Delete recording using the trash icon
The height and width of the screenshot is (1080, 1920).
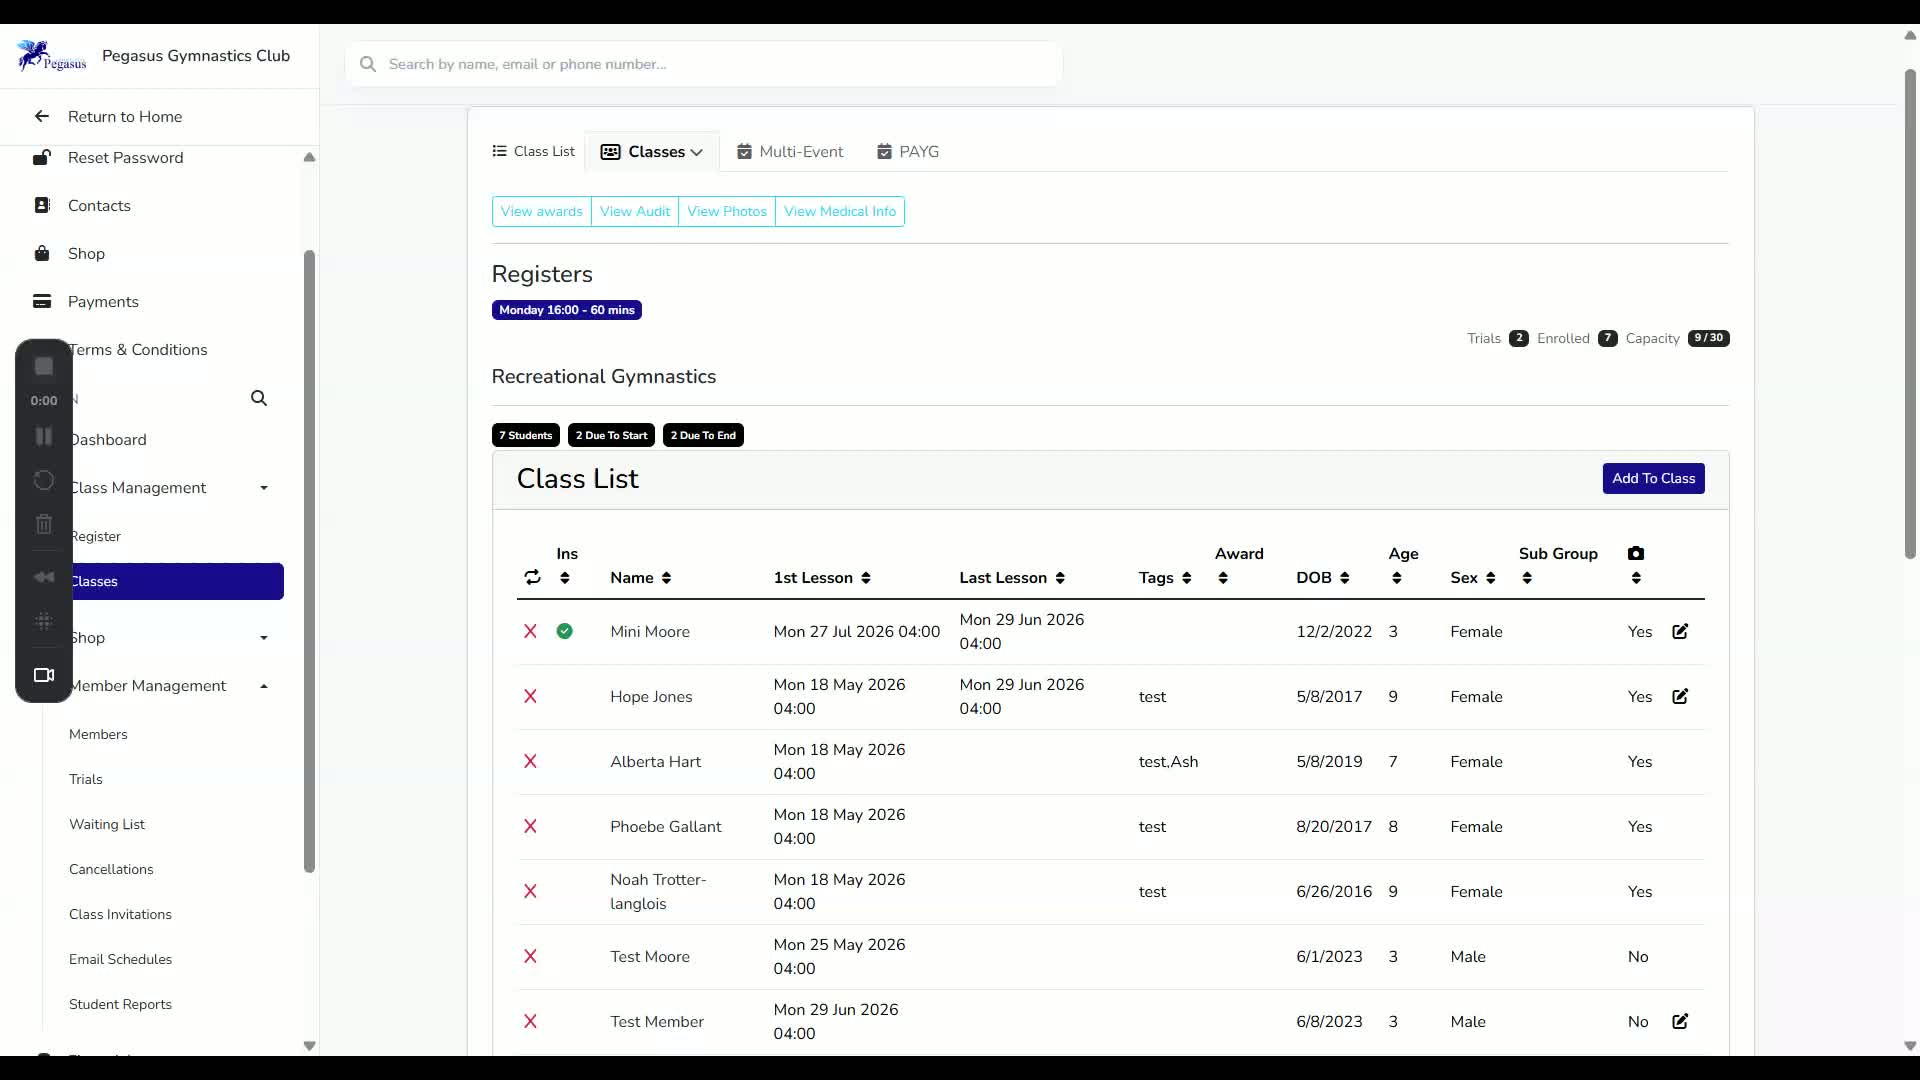(x=44, y=524)
